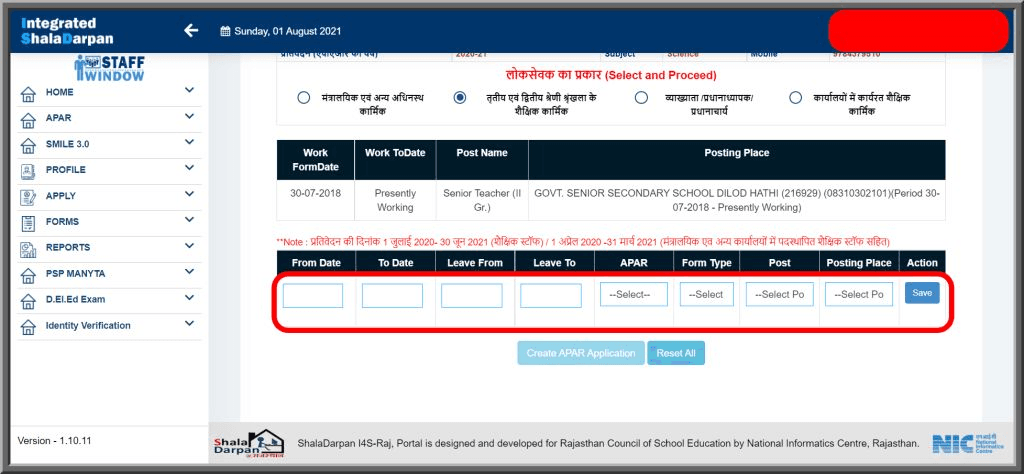Select the मंत्रालयिक एवं अन्य अधिनस्थ कार्मिक radio
The width and height of the screenshot is (1024, 474).
(x=303, y=98)
